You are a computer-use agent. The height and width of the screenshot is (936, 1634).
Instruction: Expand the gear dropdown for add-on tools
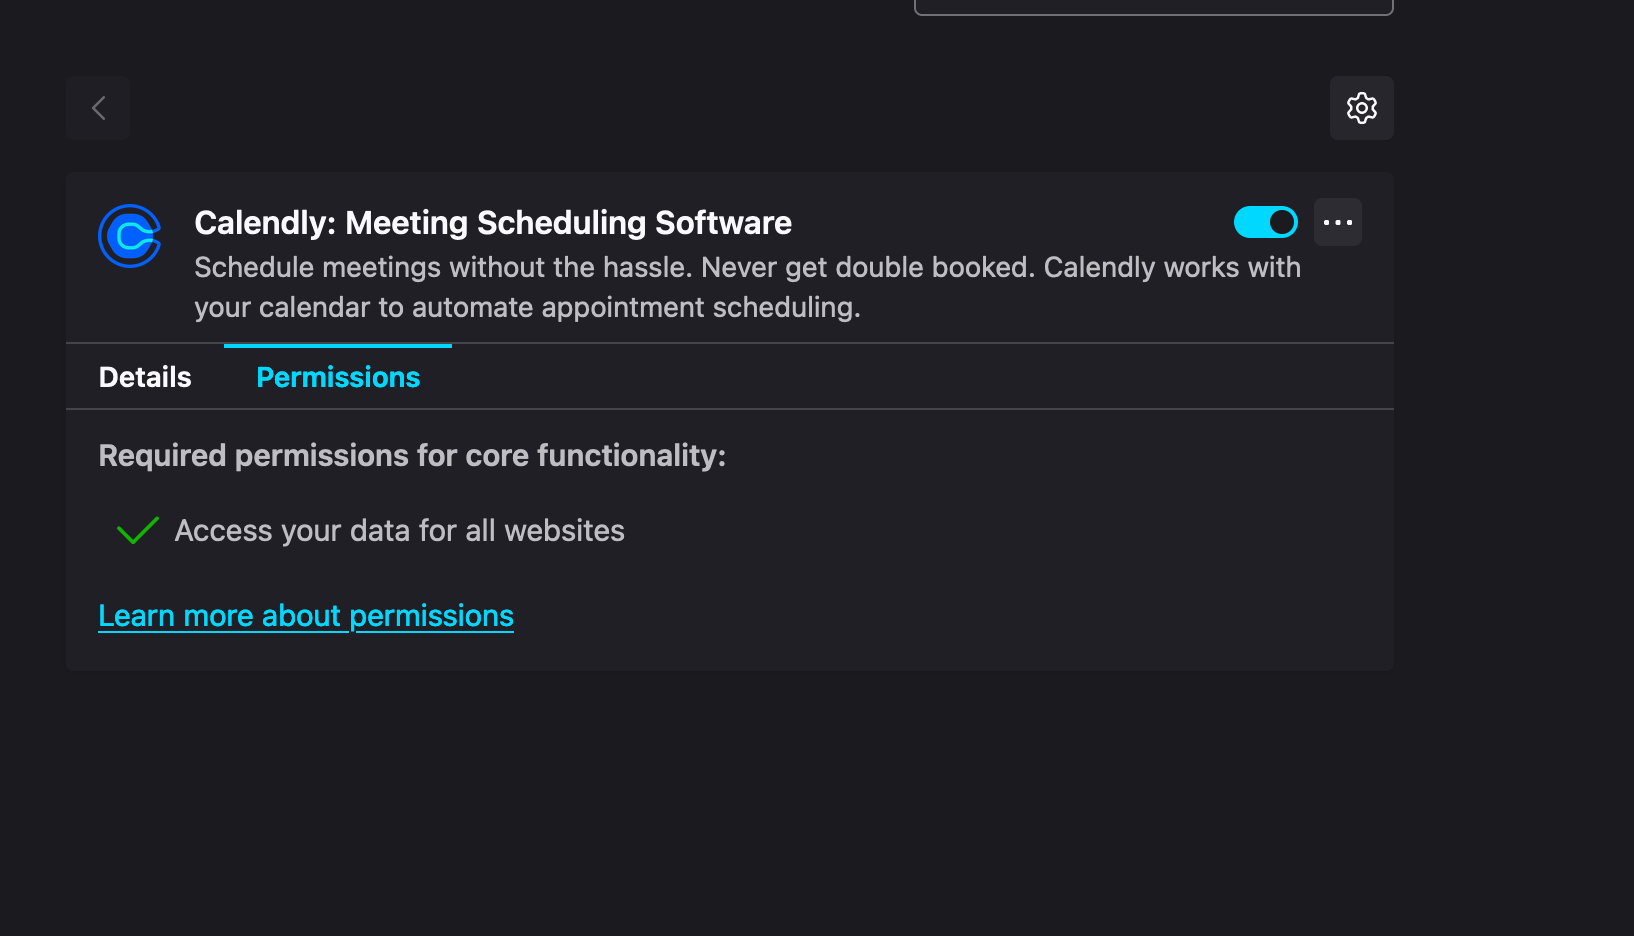1361,108
